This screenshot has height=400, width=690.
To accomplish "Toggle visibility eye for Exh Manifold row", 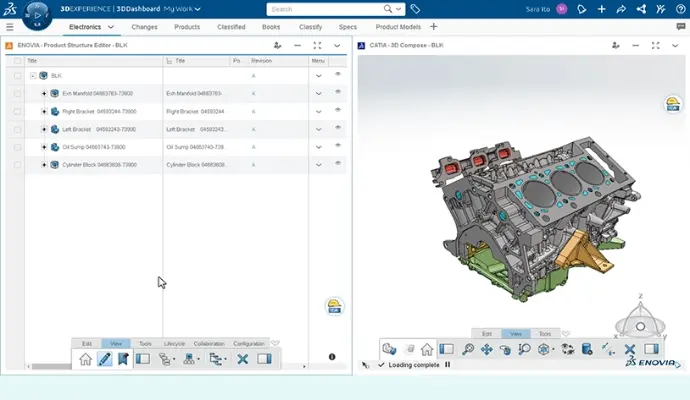I will 338,92.
